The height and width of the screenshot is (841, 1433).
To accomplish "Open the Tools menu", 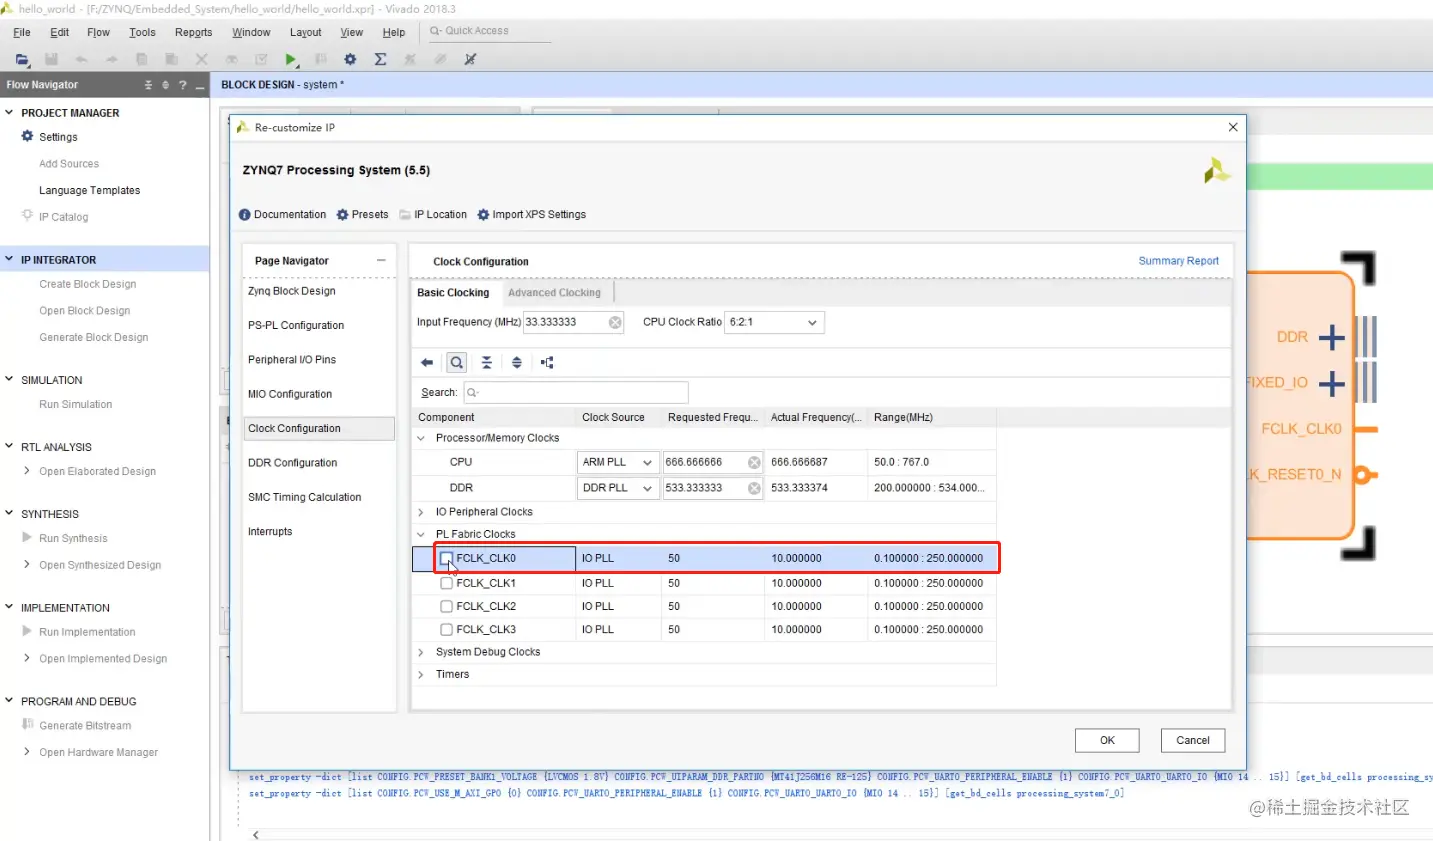I will 142,32.
